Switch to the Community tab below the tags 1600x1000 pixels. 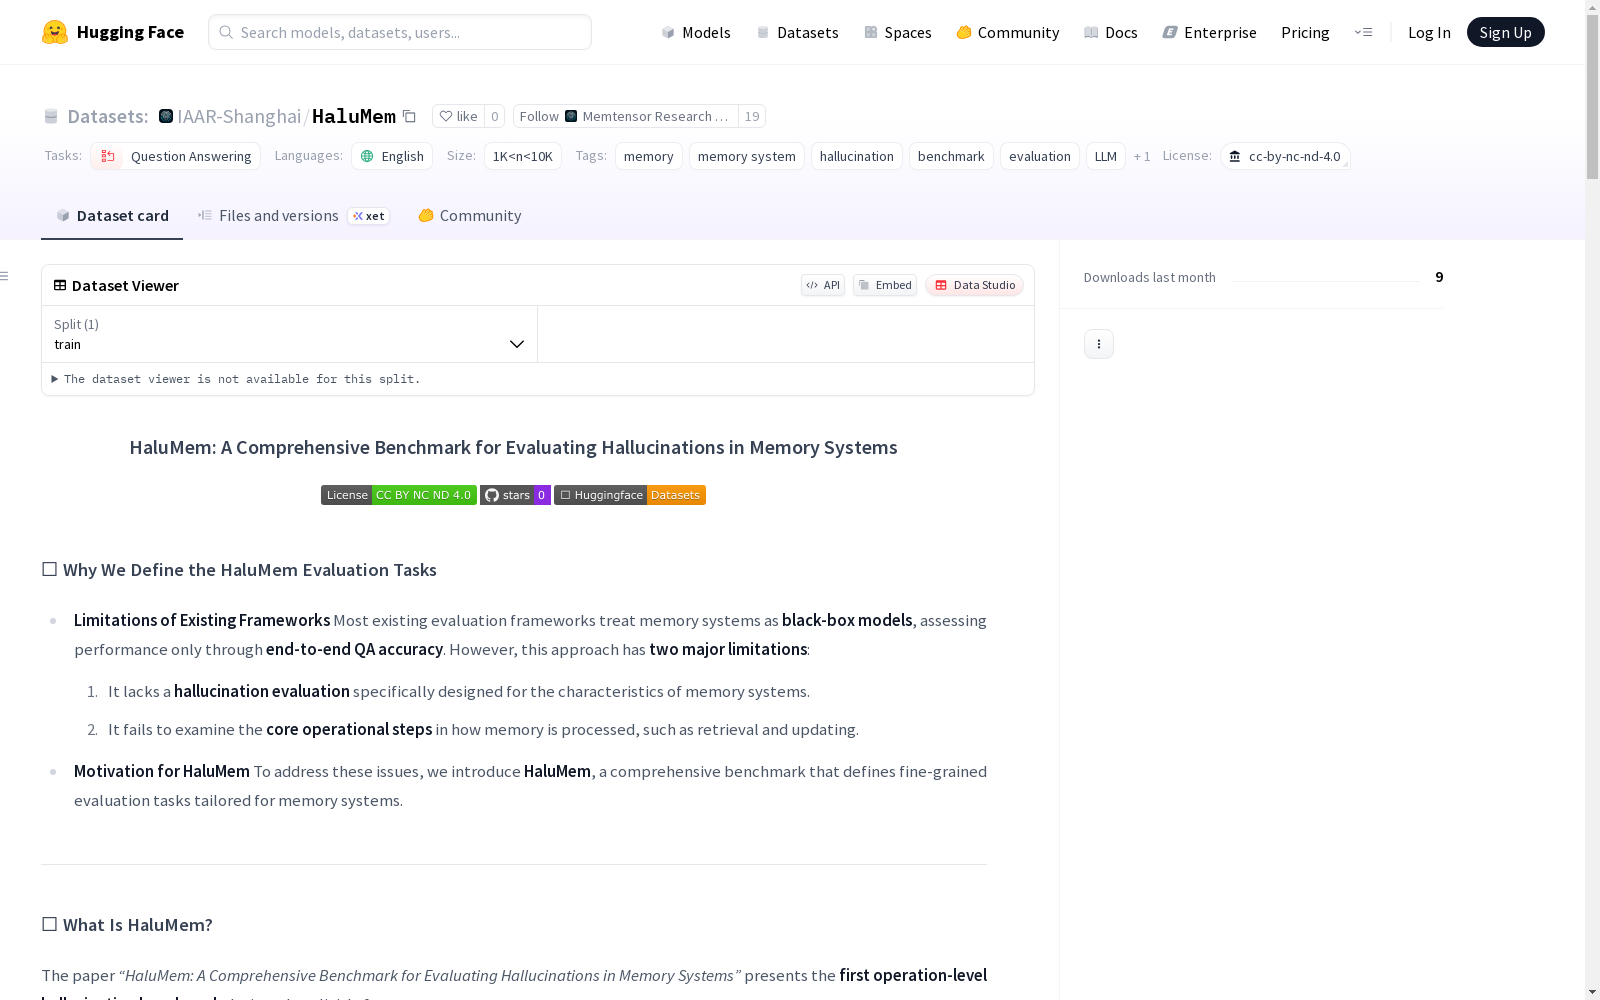(x=470, y=216)
